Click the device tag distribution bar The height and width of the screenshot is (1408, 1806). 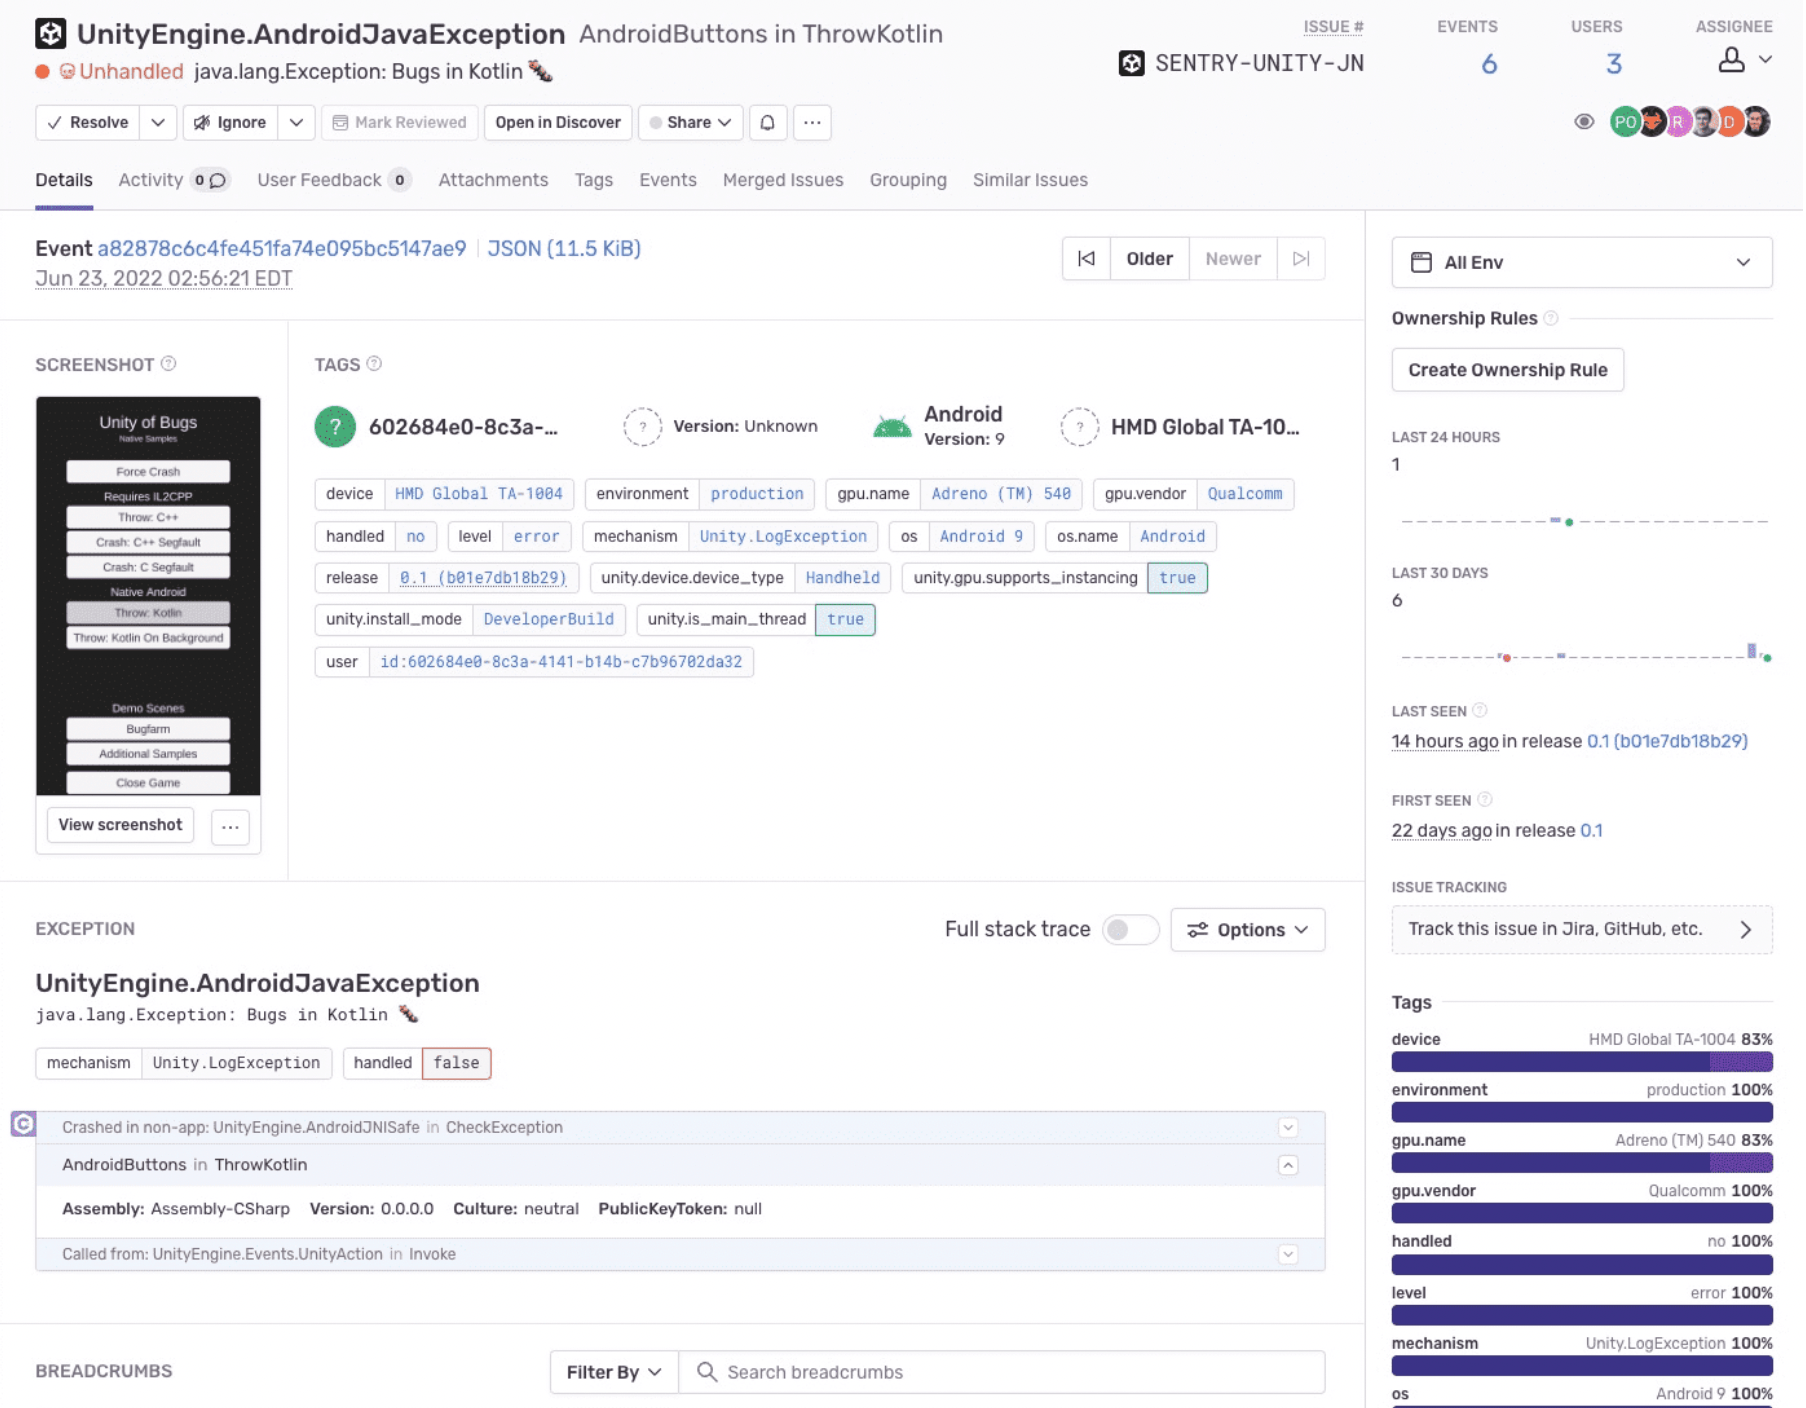coord(1581,1062)
